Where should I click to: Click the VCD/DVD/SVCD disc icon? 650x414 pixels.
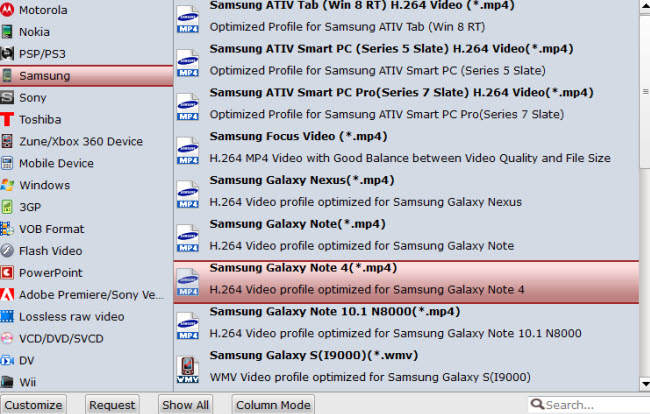[7, 339]
